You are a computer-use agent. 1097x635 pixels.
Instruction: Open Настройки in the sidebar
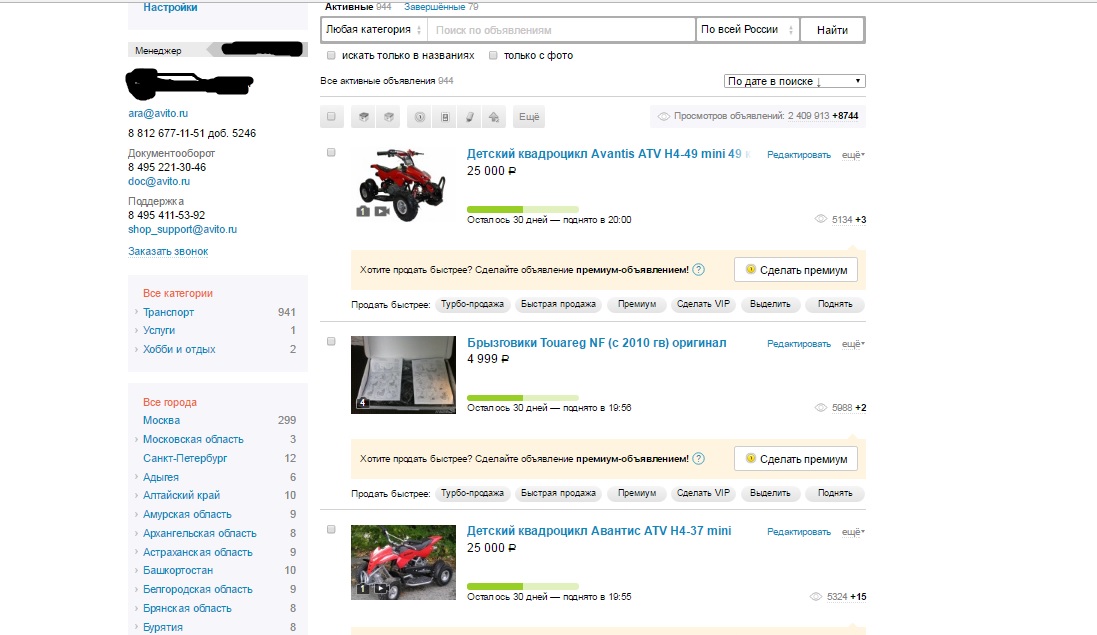tap(170, 7)
